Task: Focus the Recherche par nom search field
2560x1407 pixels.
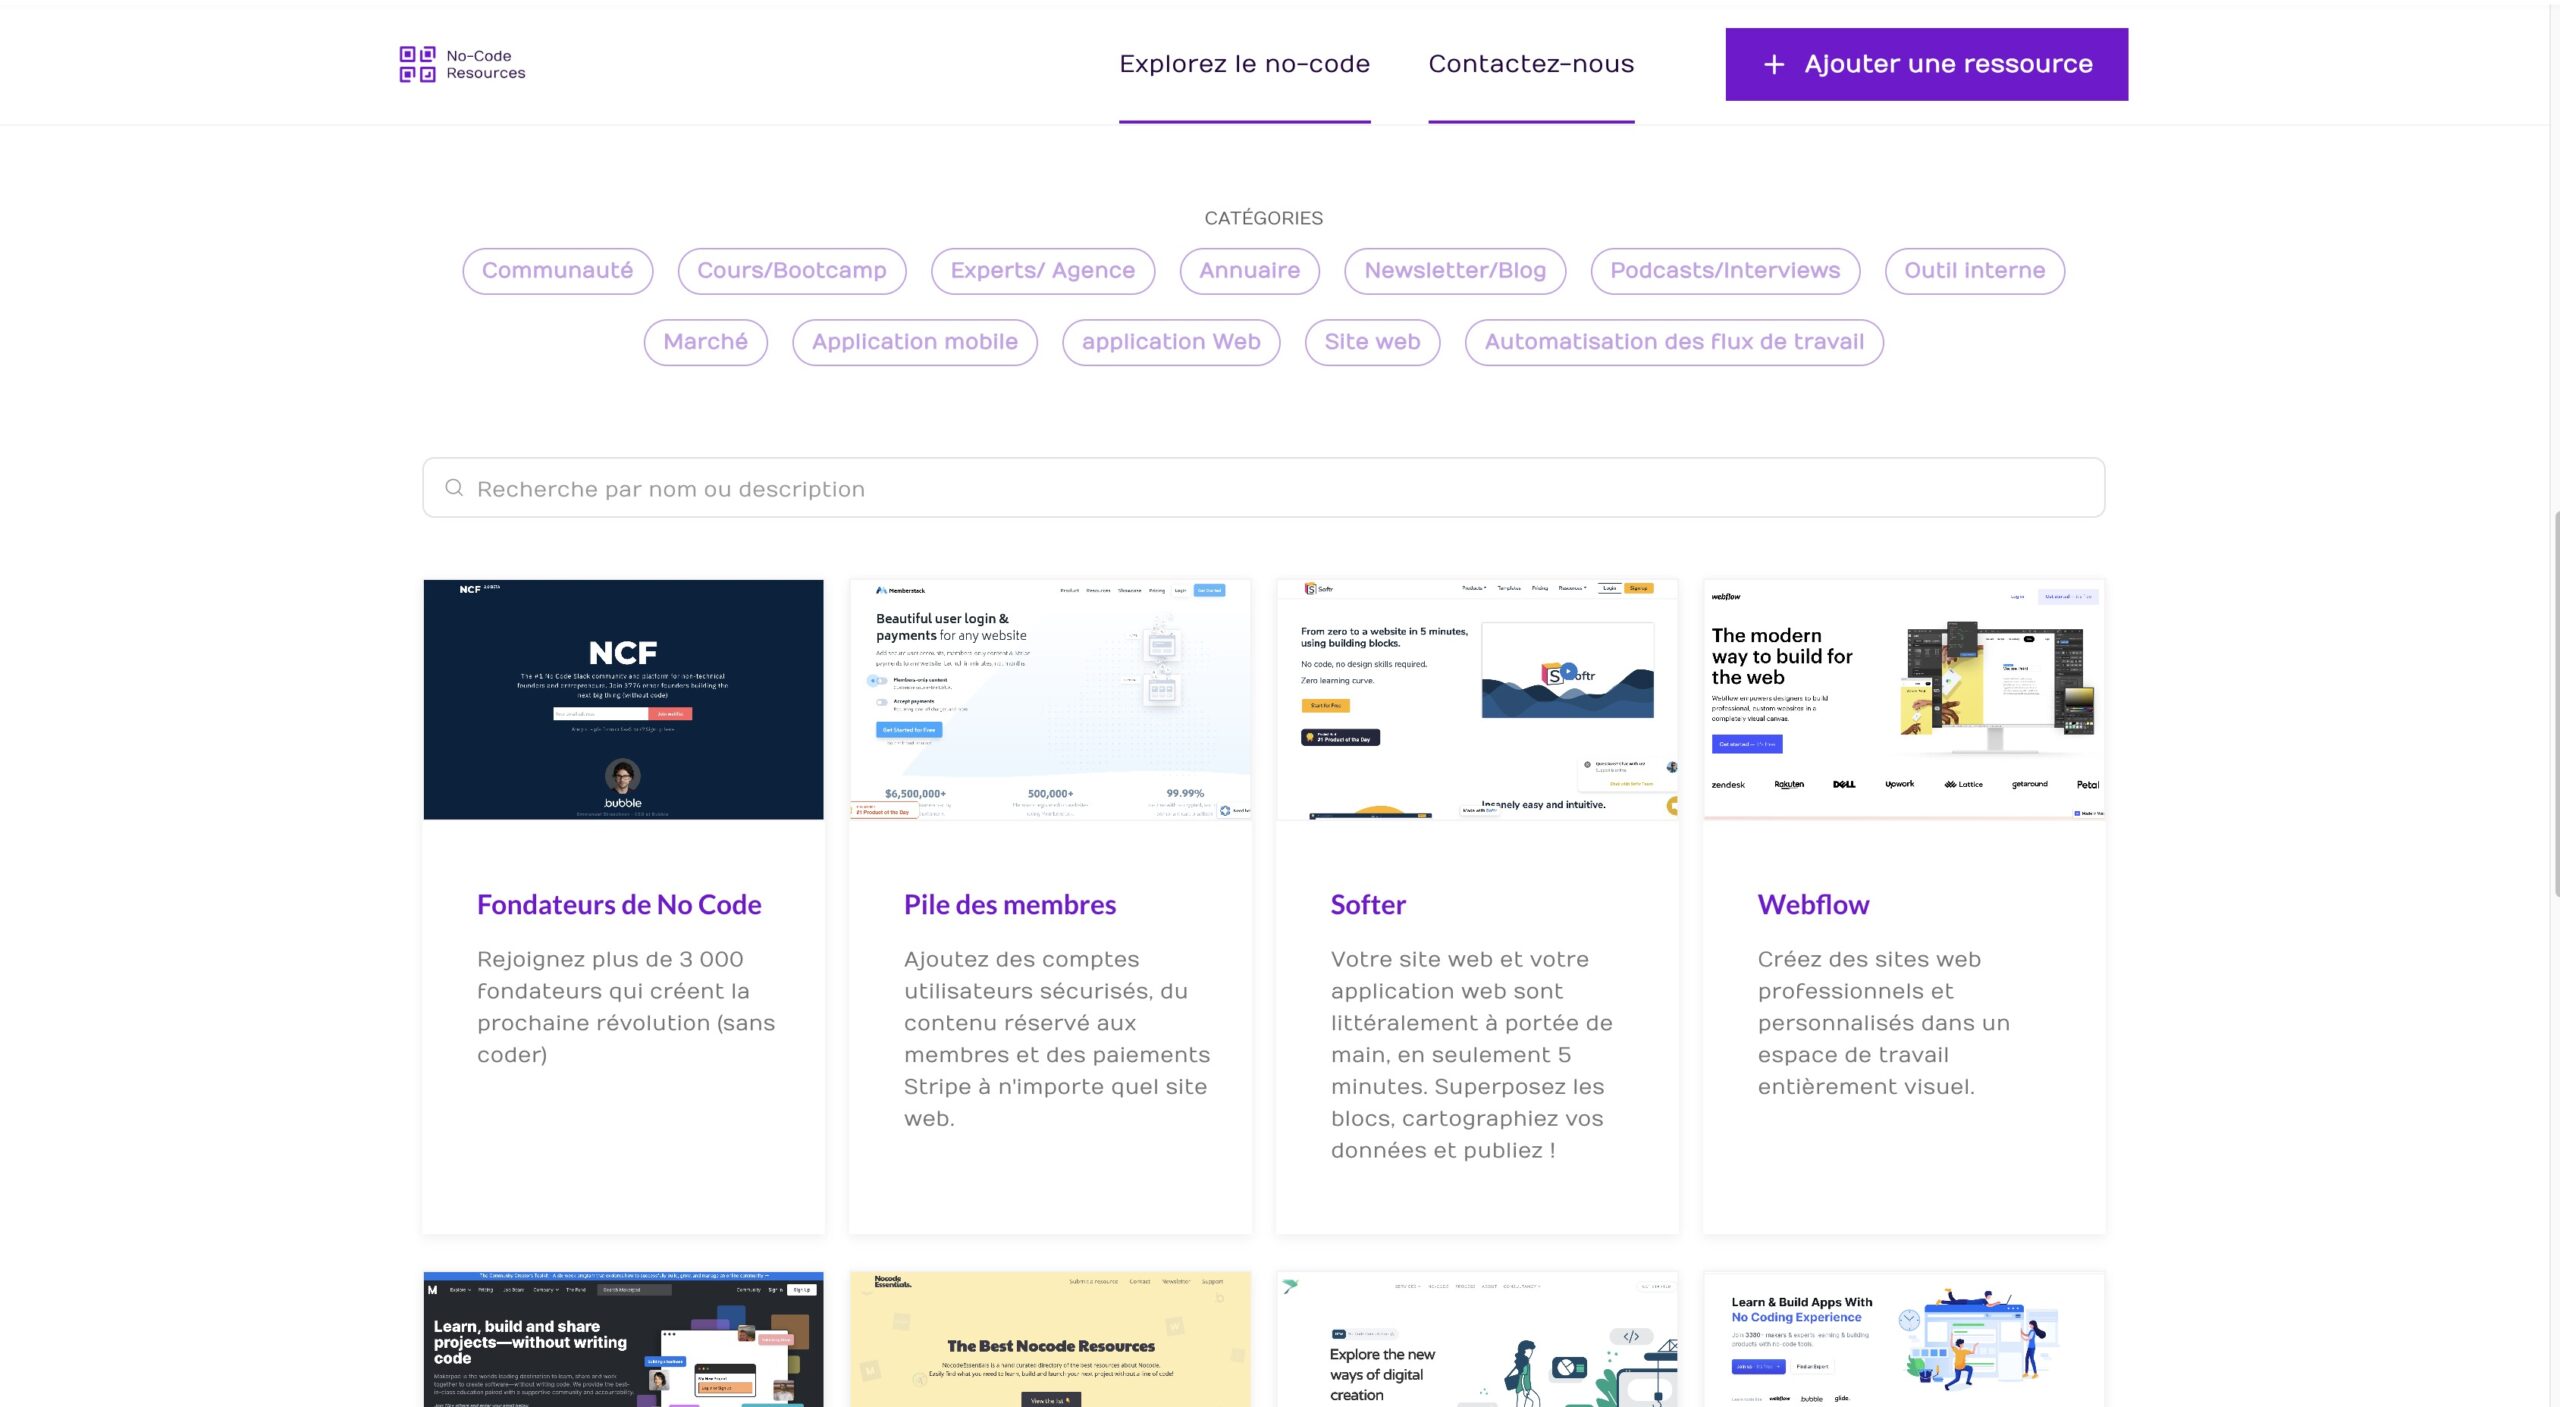Action: coord(1262,488)
